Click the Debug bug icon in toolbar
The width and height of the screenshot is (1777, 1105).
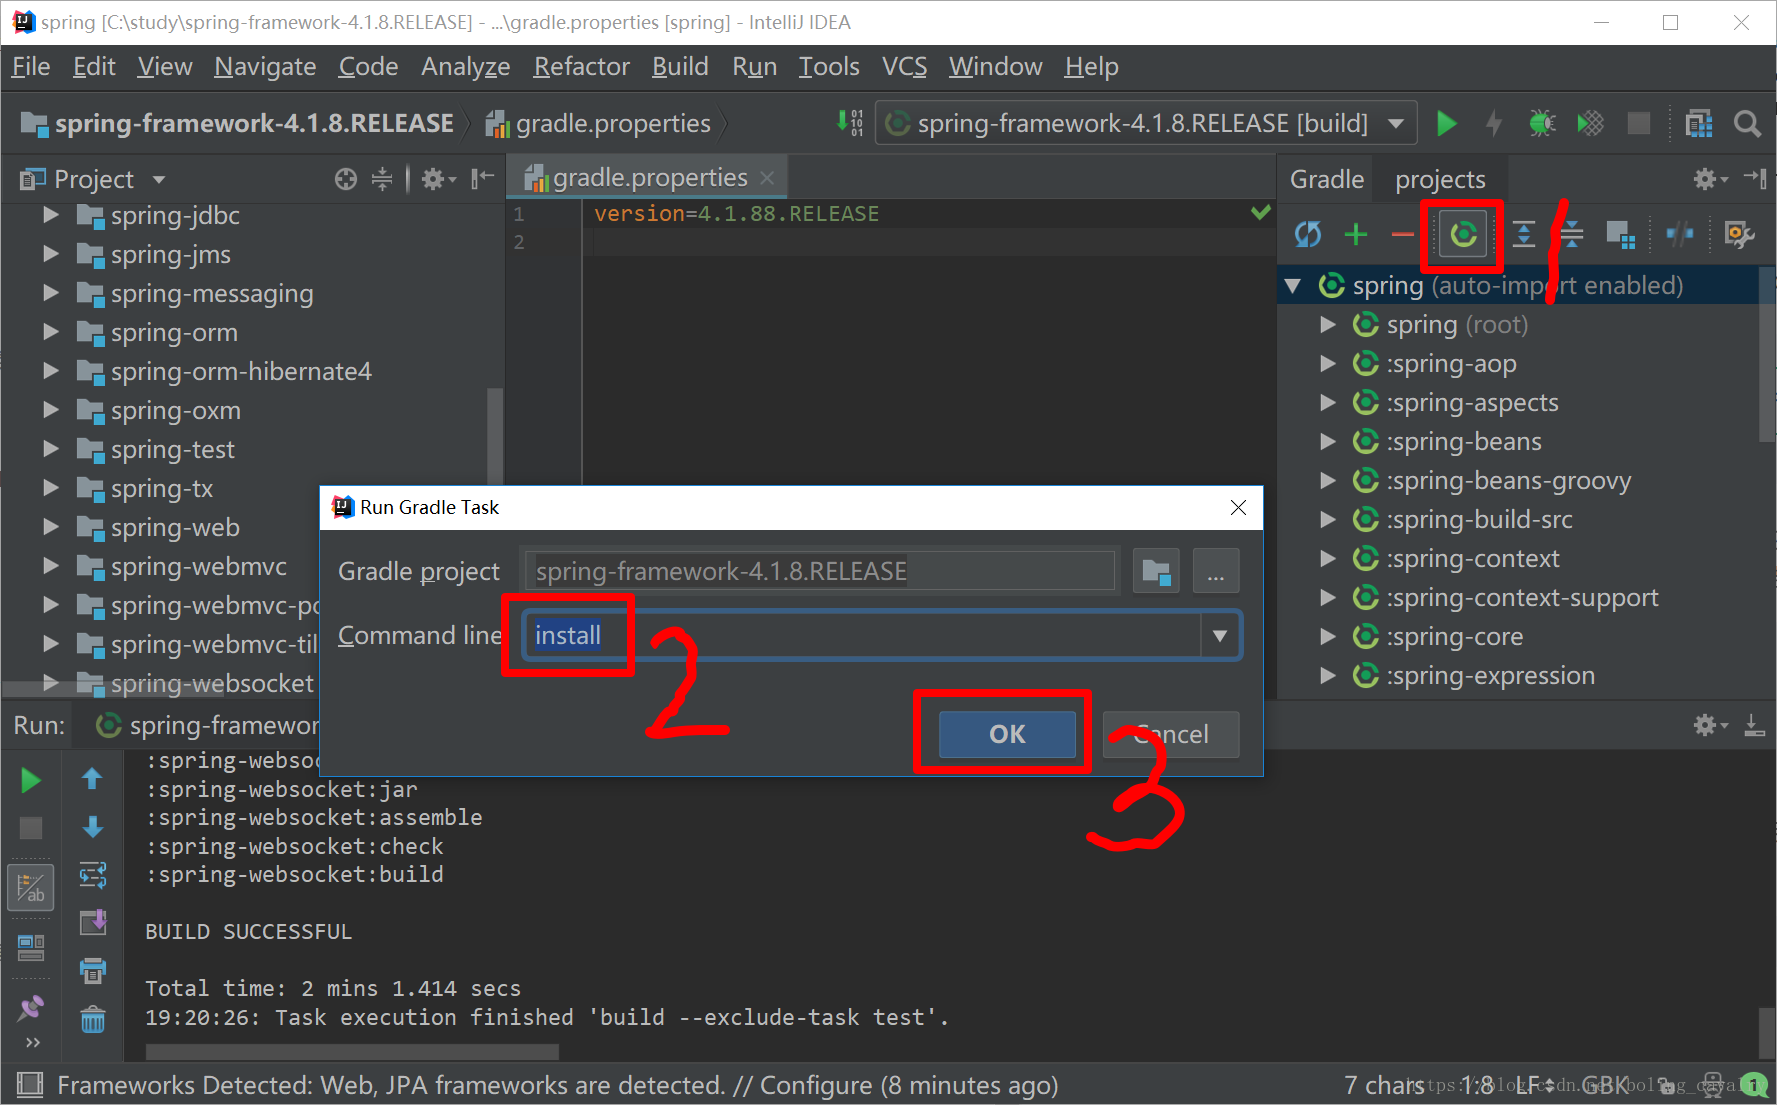(1542, 124)
